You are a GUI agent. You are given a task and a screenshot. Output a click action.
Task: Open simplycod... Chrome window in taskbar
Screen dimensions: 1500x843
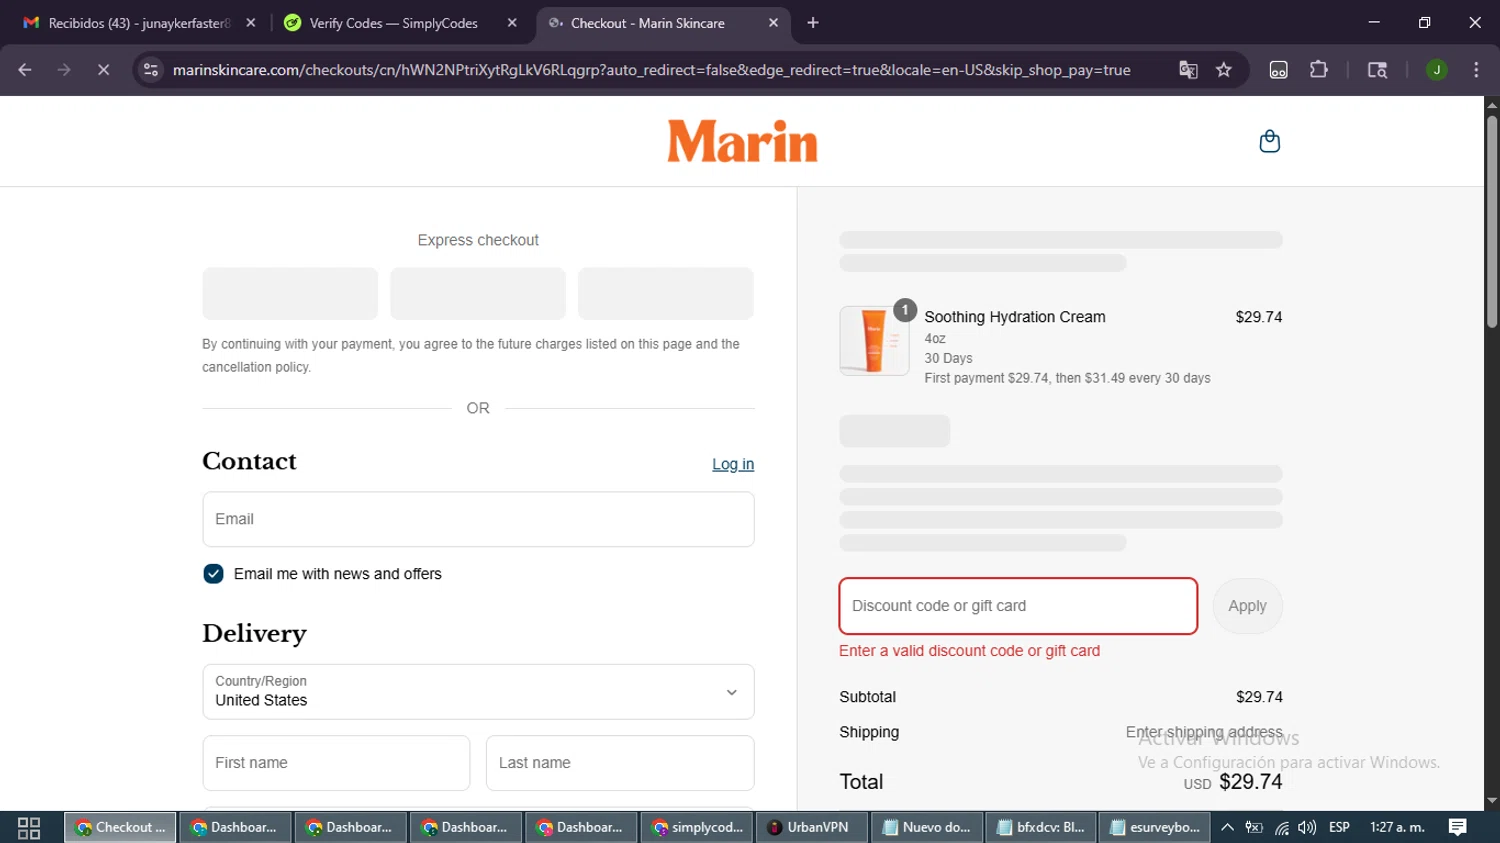click(698, 827)
